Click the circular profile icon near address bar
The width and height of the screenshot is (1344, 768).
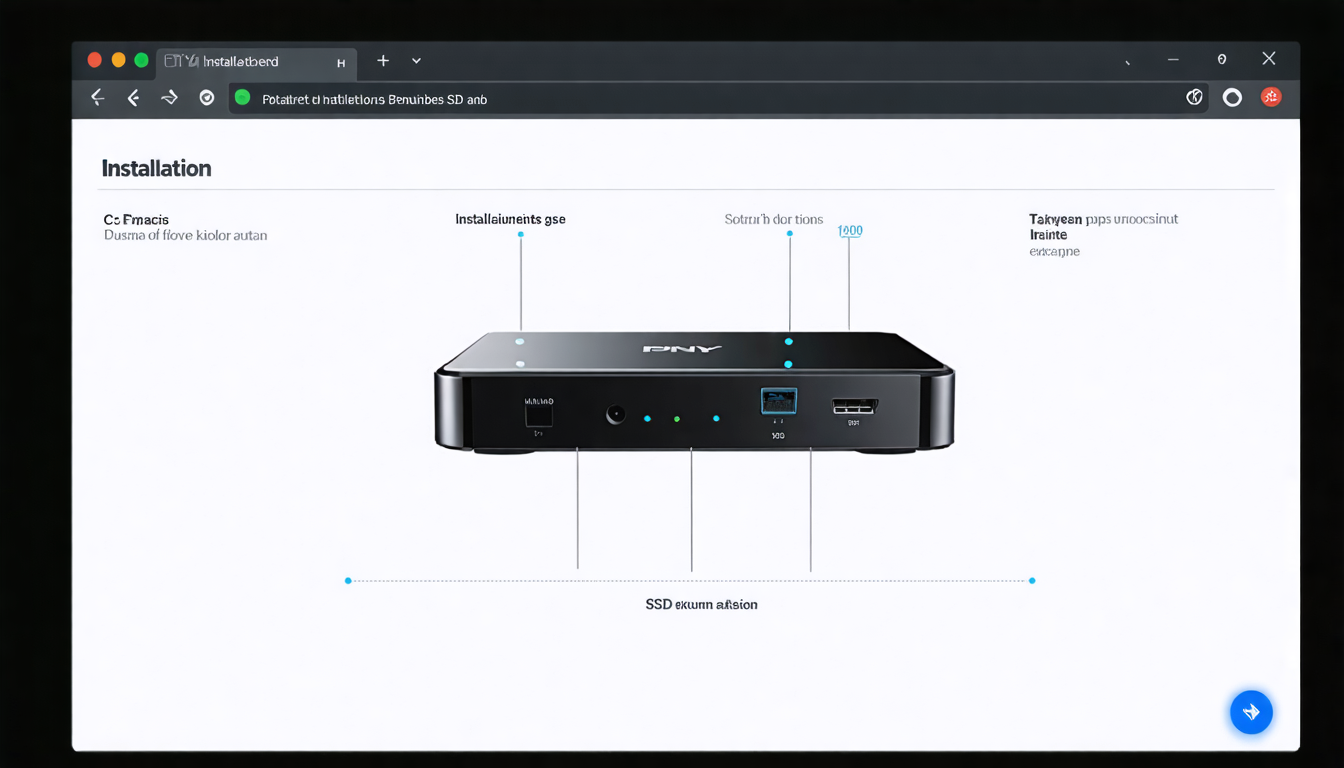[1232, 97]
